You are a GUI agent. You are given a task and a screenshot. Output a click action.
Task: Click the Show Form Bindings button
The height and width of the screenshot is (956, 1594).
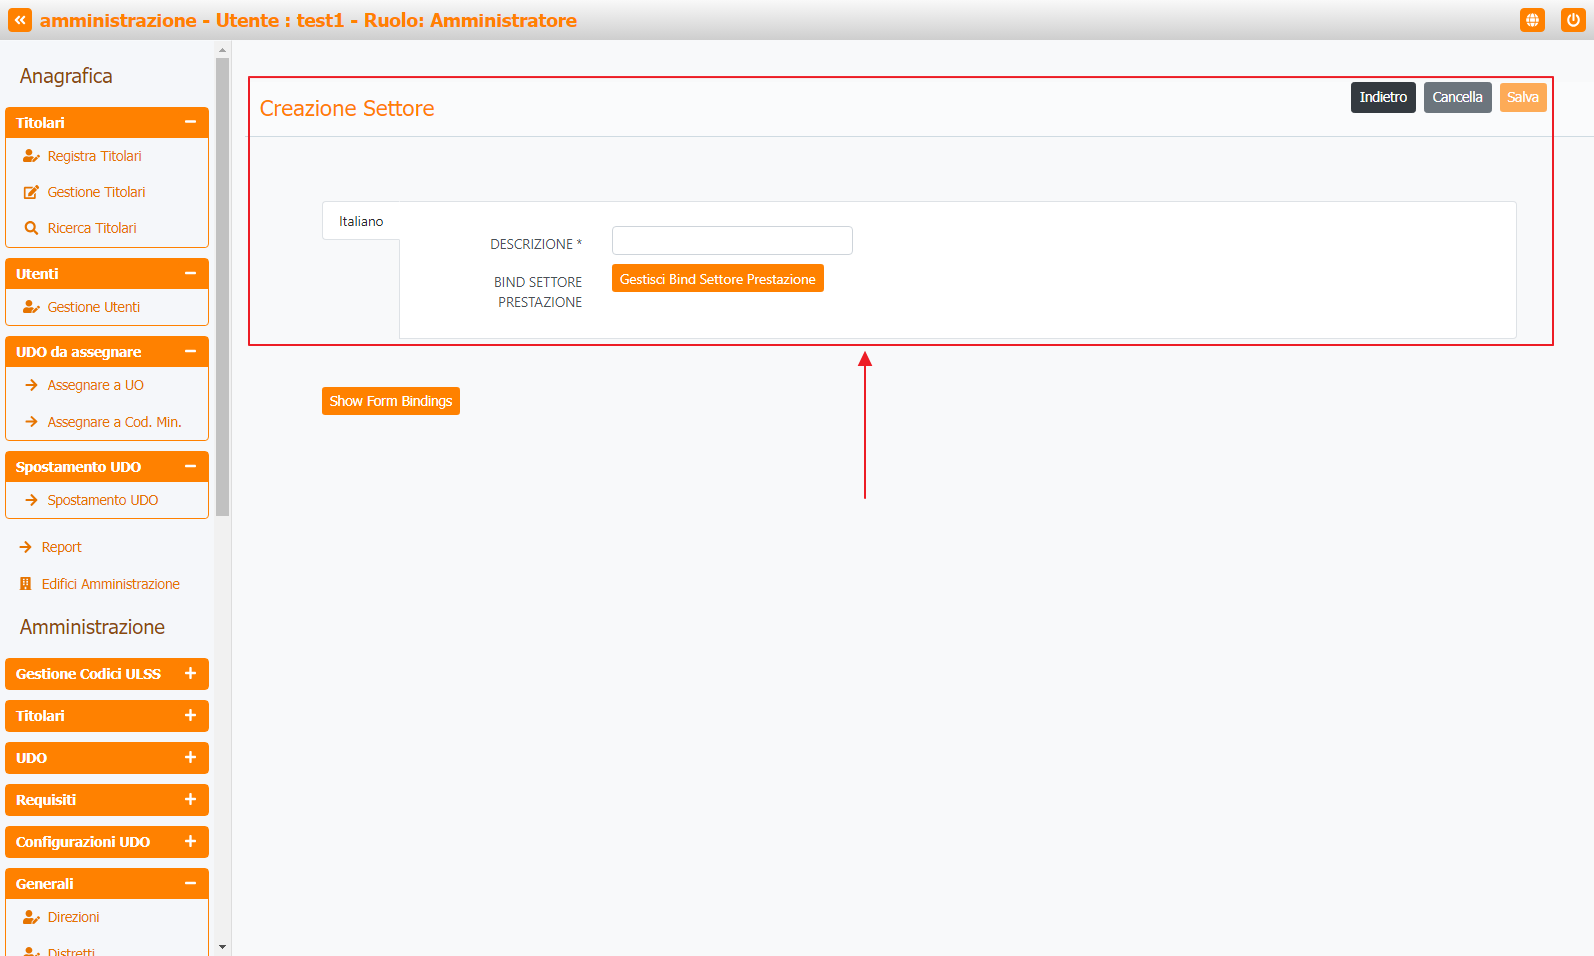[391, 401]
